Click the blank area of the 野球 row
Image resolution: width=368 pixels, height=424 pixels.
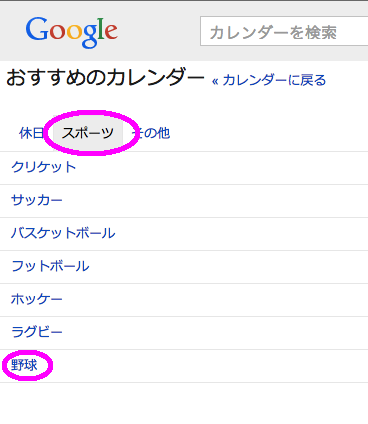point(210,366)
